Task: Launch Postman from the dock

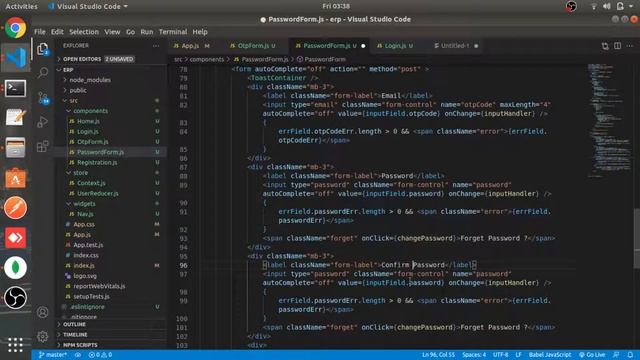Action: (16, 208)
